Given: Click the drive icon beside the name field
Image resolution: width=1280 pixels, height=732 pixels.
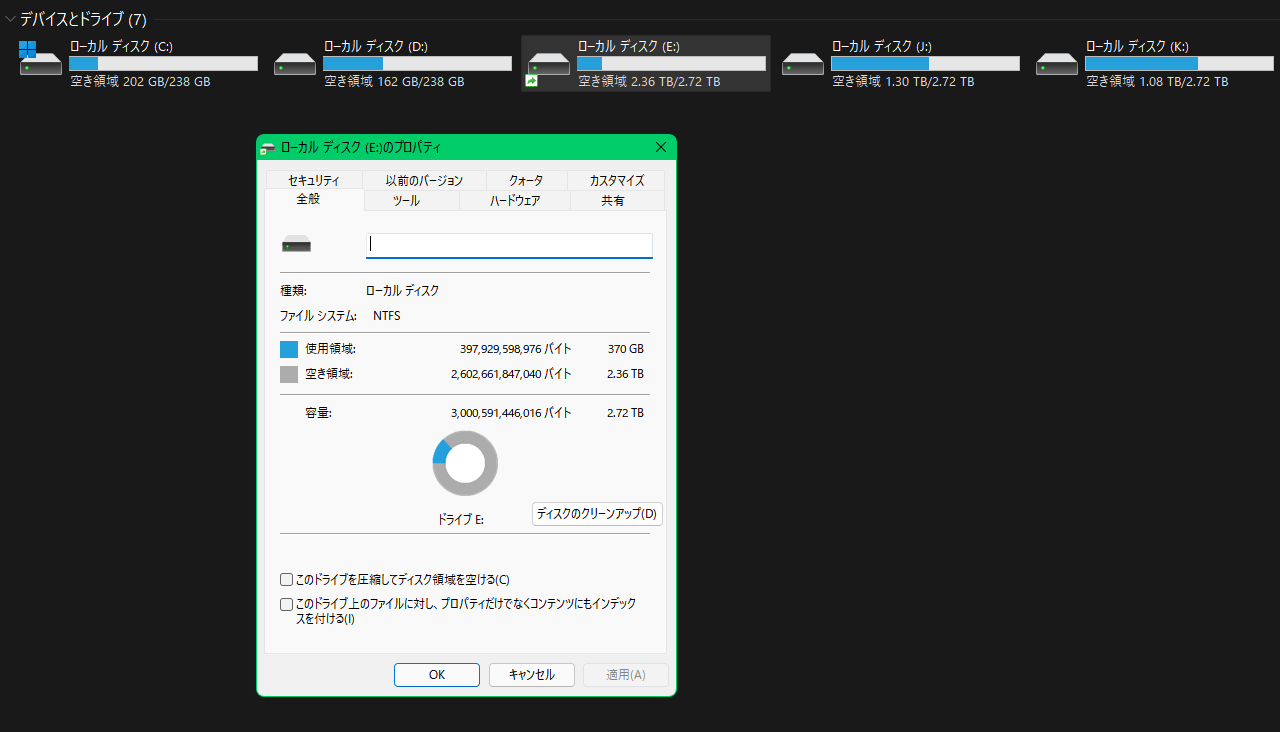Looking at the screenshot, I should [x=297, y=244].
